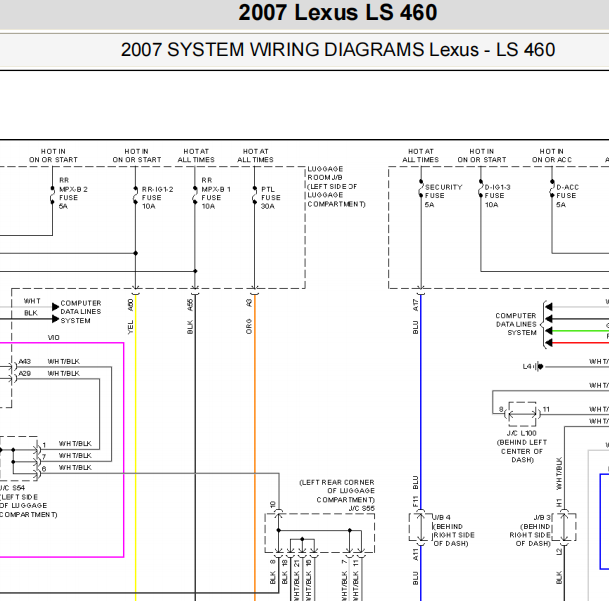The image size is (609, 601).
Task: Select the "2007 SYSTEM WIRING DIAGRAMS Lexus - LS 460" heading
Action: click(x=338, y=50)
